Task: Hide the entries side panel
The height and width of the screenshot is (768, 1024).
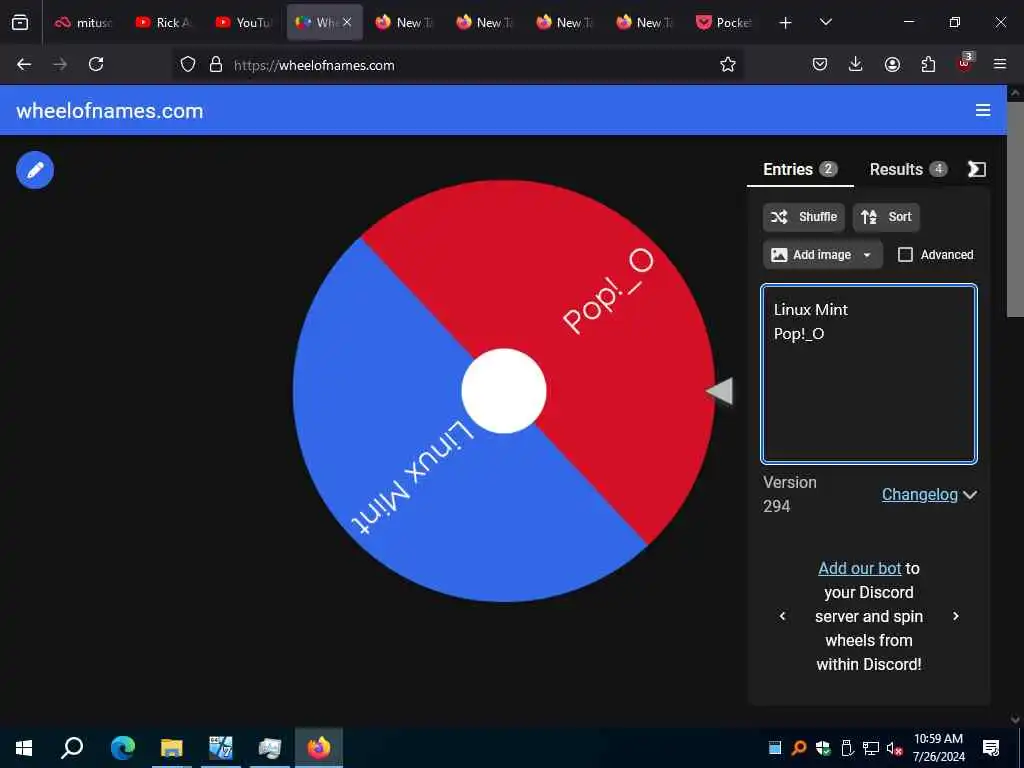Action: coord(976,169)
